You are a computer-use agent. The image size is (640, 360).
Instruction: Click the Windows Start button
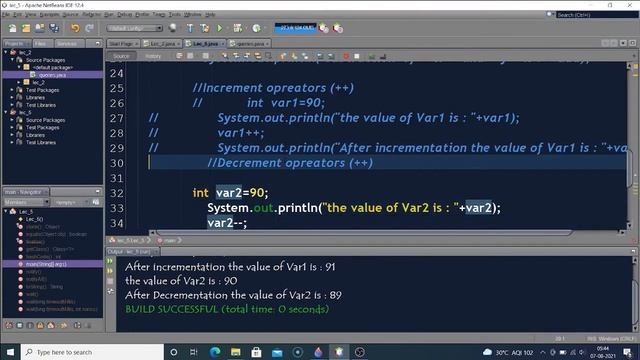tap(10, 352)
